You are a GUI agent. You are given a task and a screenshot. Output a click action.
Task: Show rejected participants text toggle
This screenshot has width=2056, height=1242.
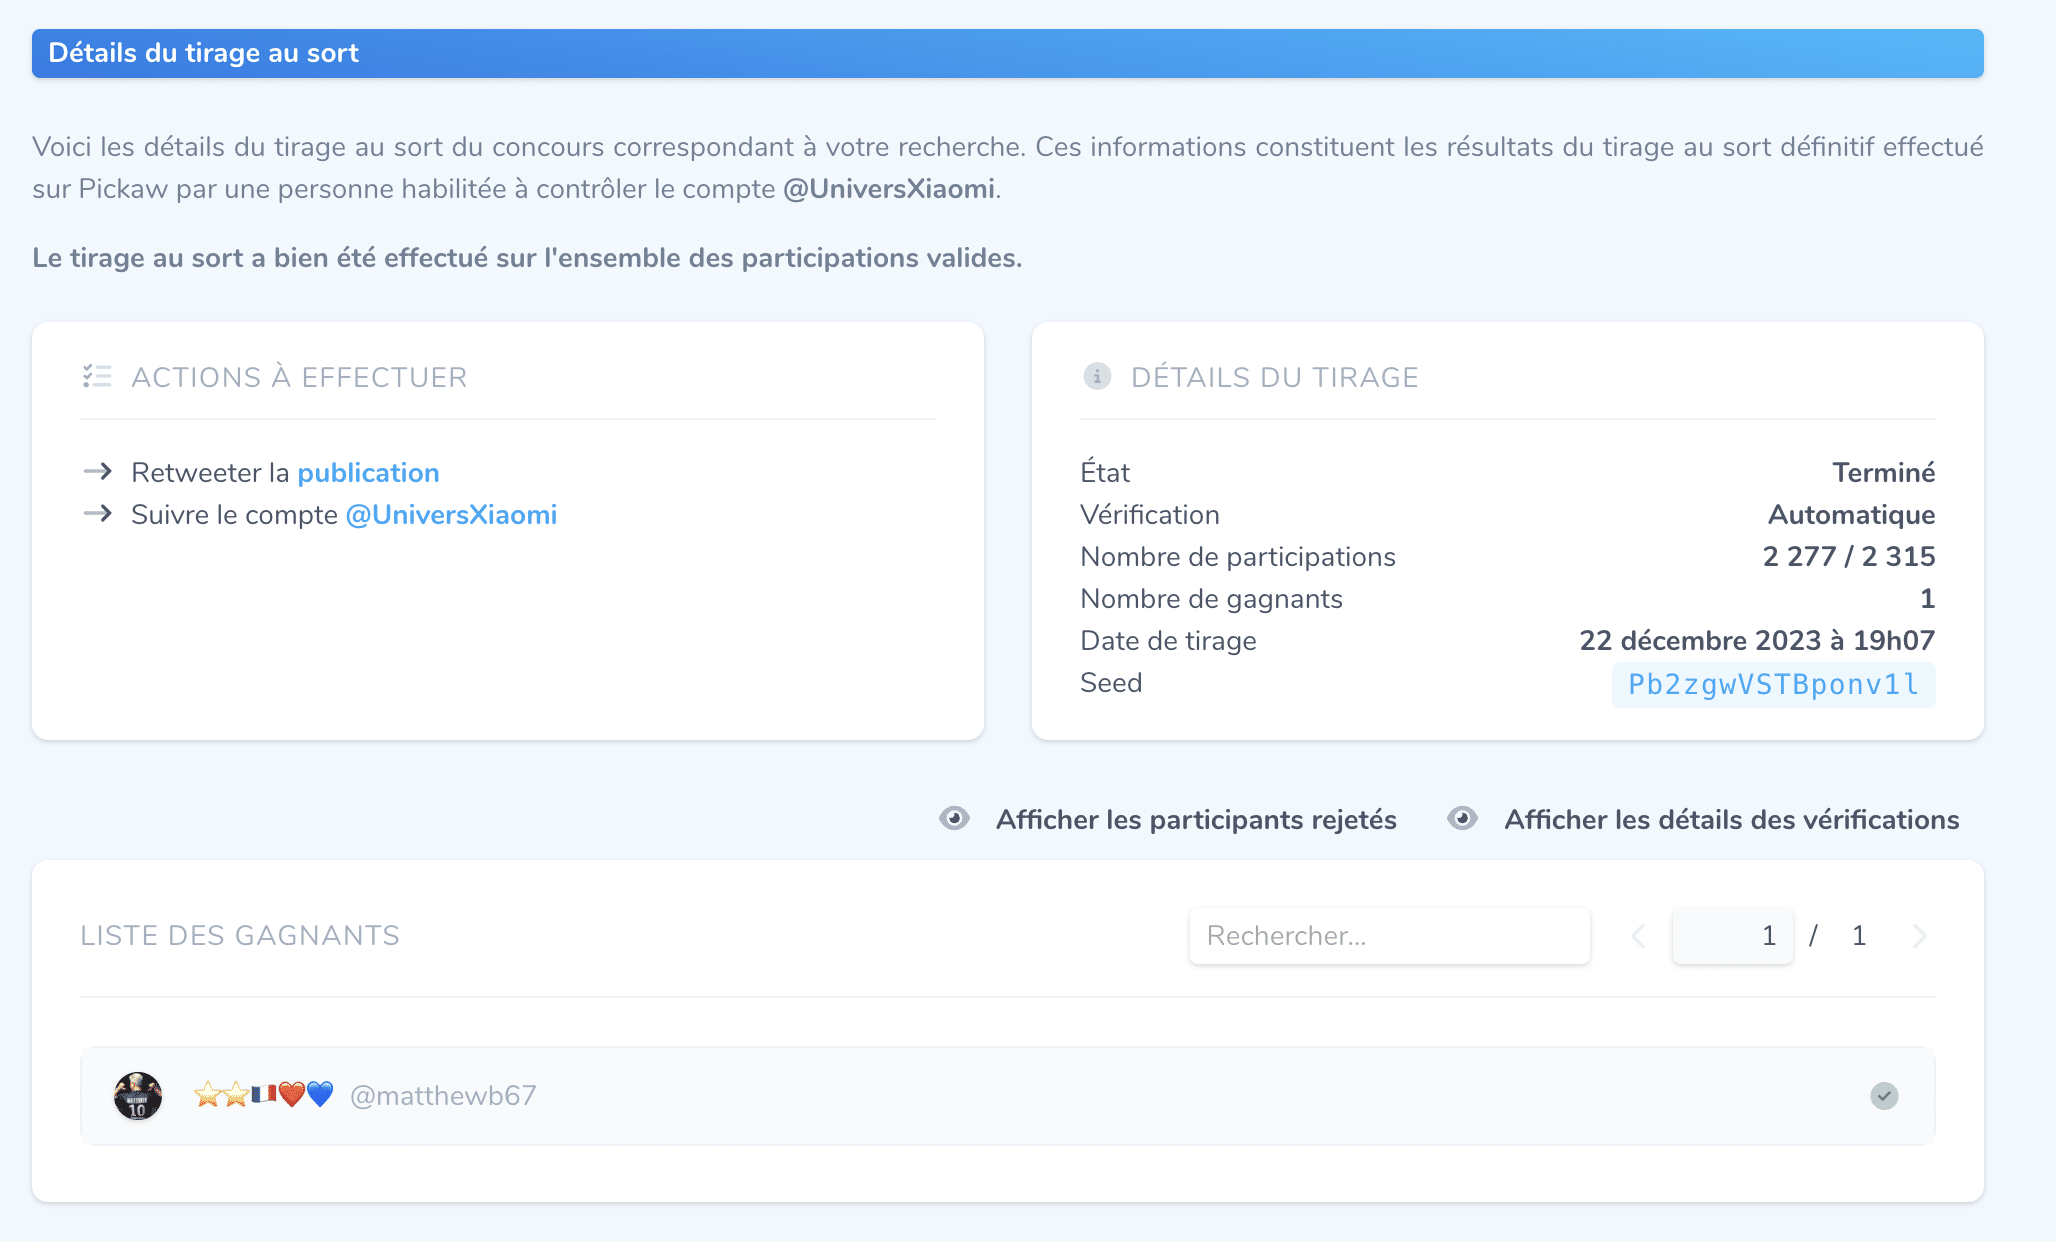pos(1196,820)
